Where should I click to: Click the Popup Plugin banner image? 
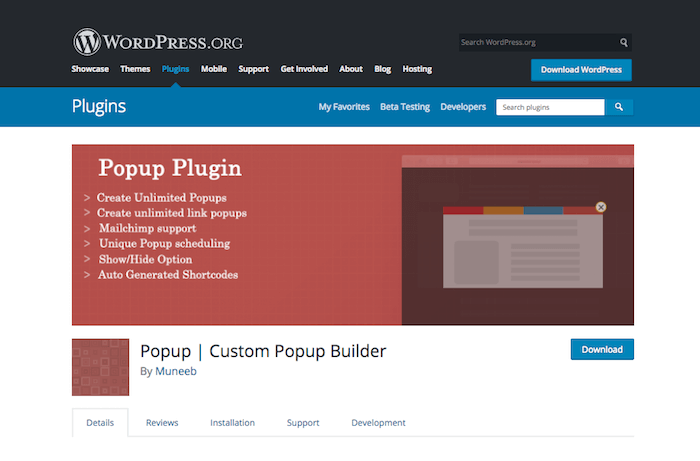(353, 235)
